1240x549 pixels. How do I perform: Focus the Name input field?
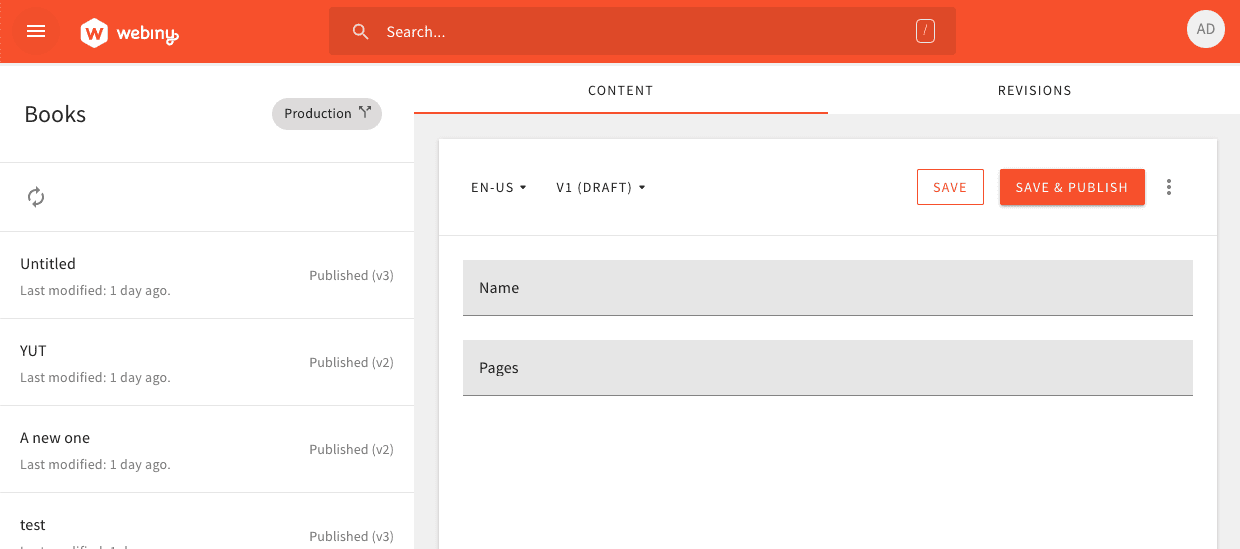coord(827,288)
